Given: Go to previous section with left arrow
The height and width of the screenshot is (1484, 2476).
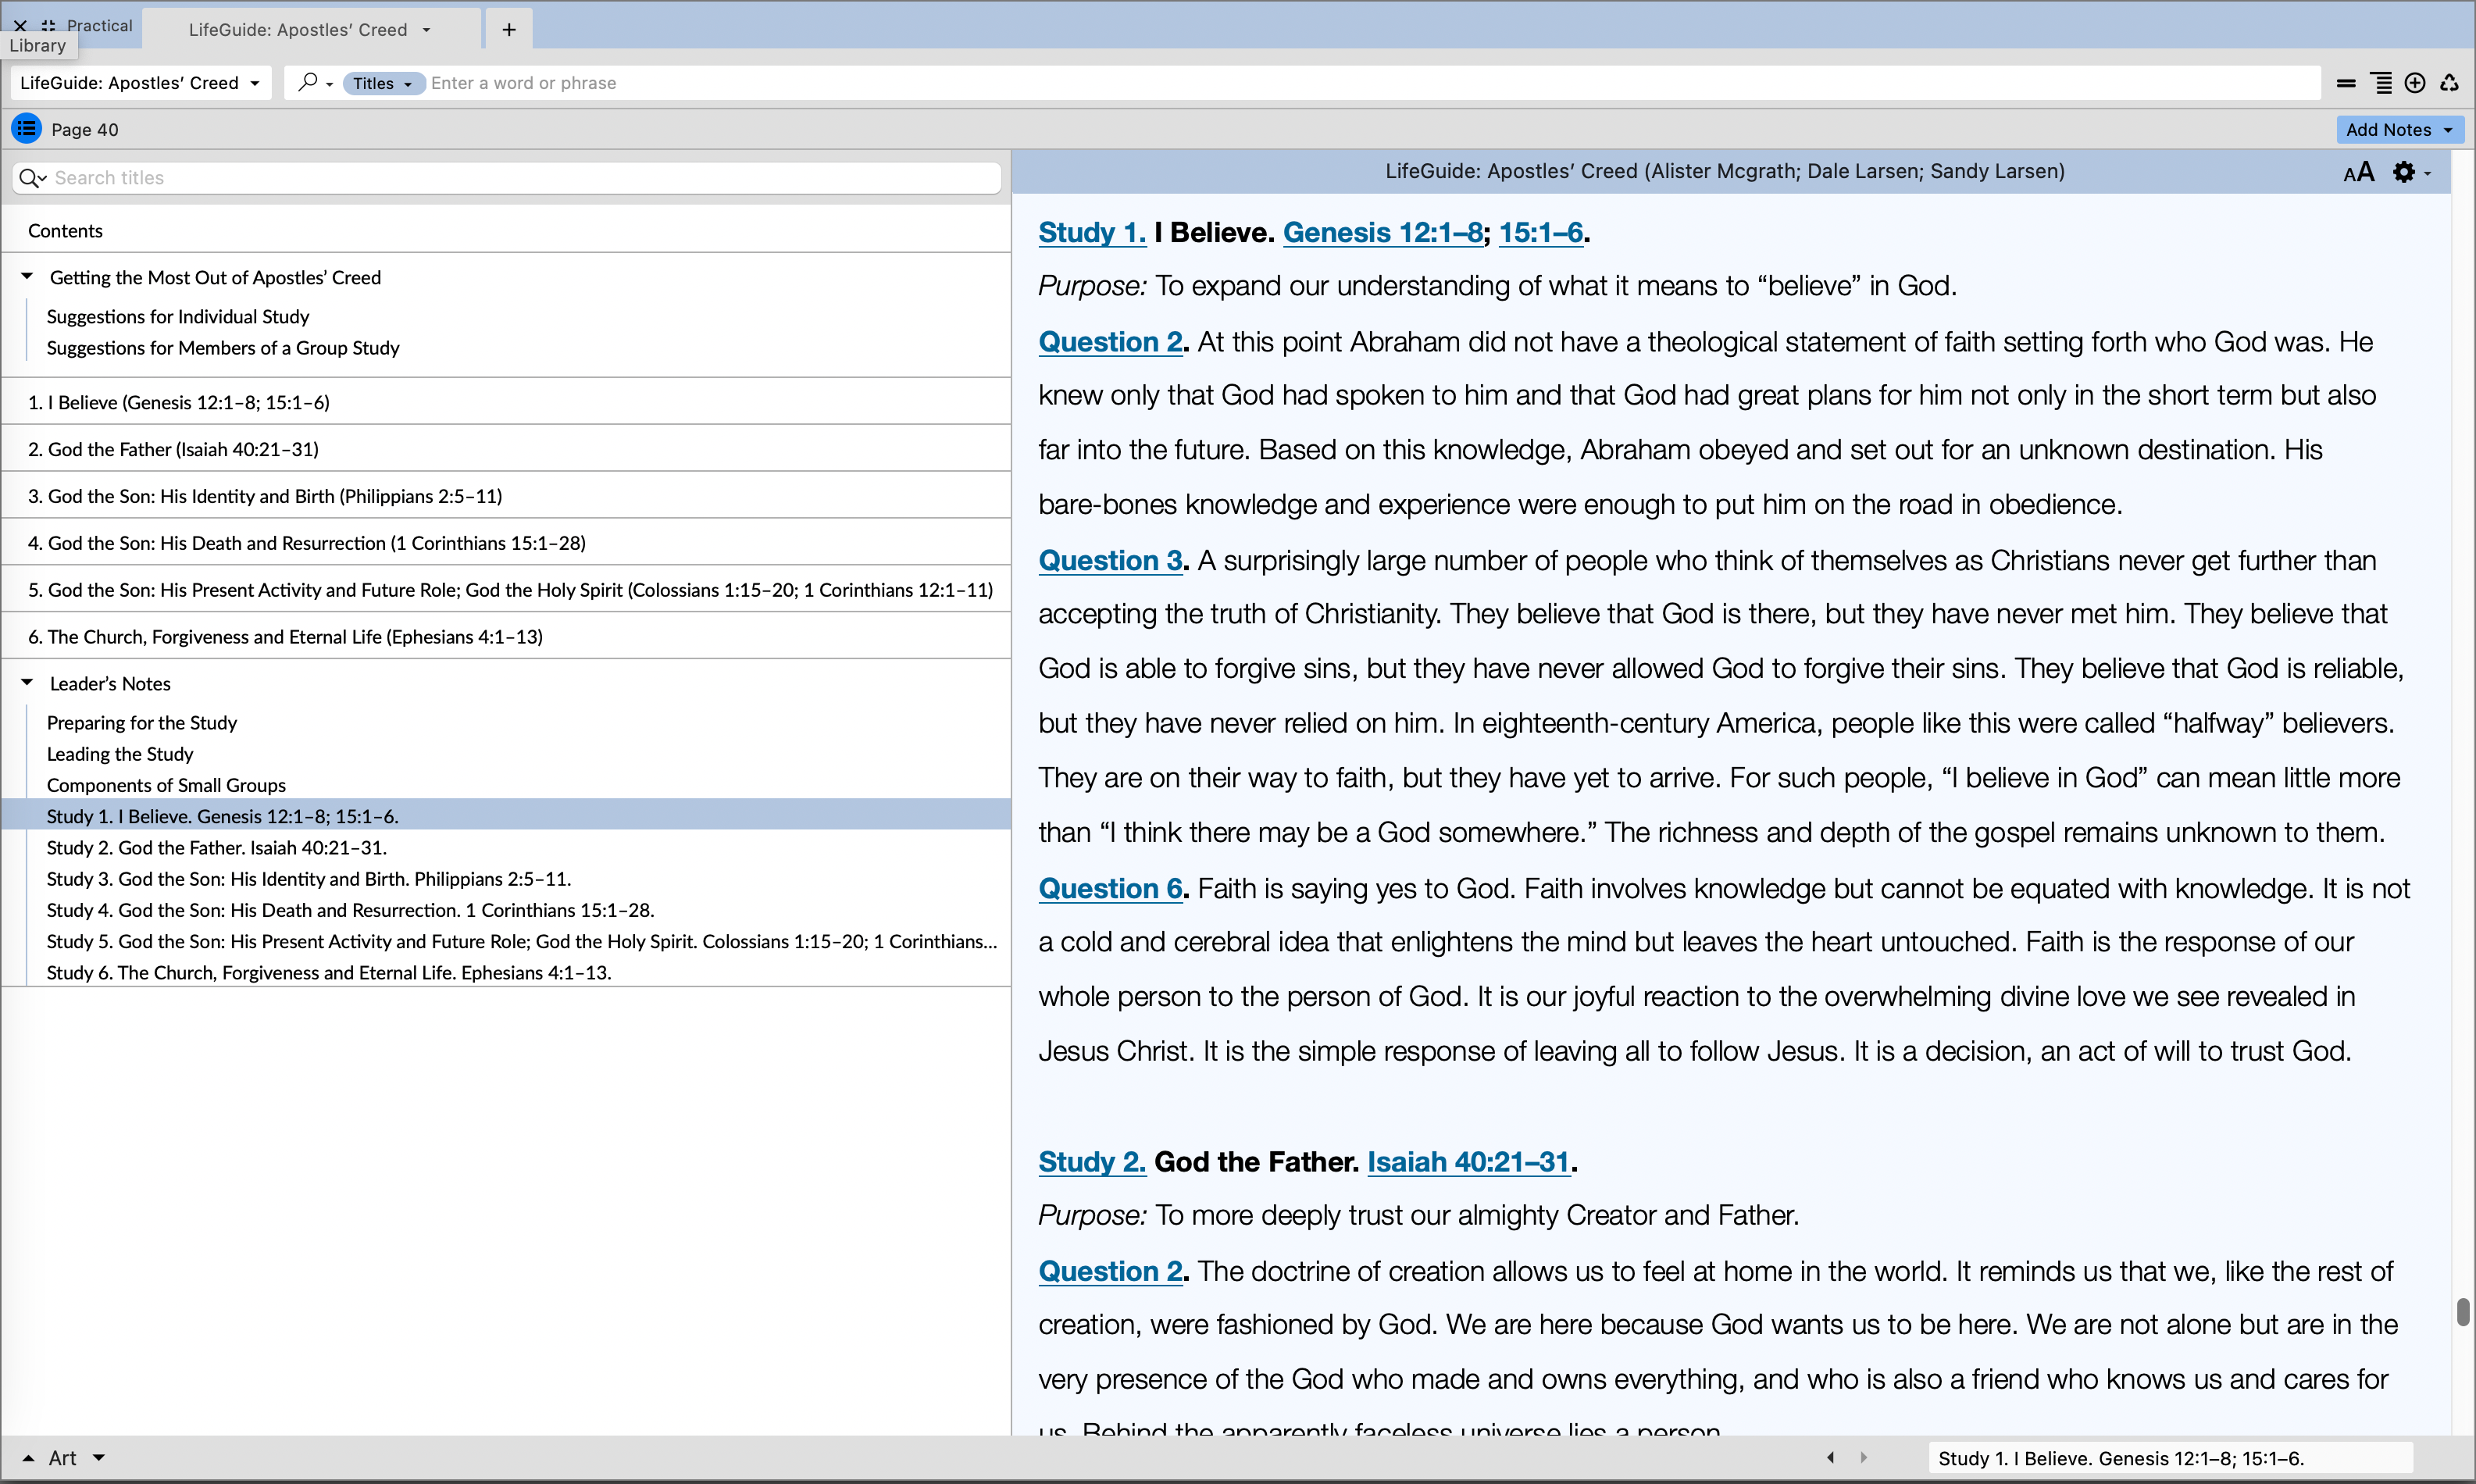Looking at the screenshot, I should point(1830,1457).
